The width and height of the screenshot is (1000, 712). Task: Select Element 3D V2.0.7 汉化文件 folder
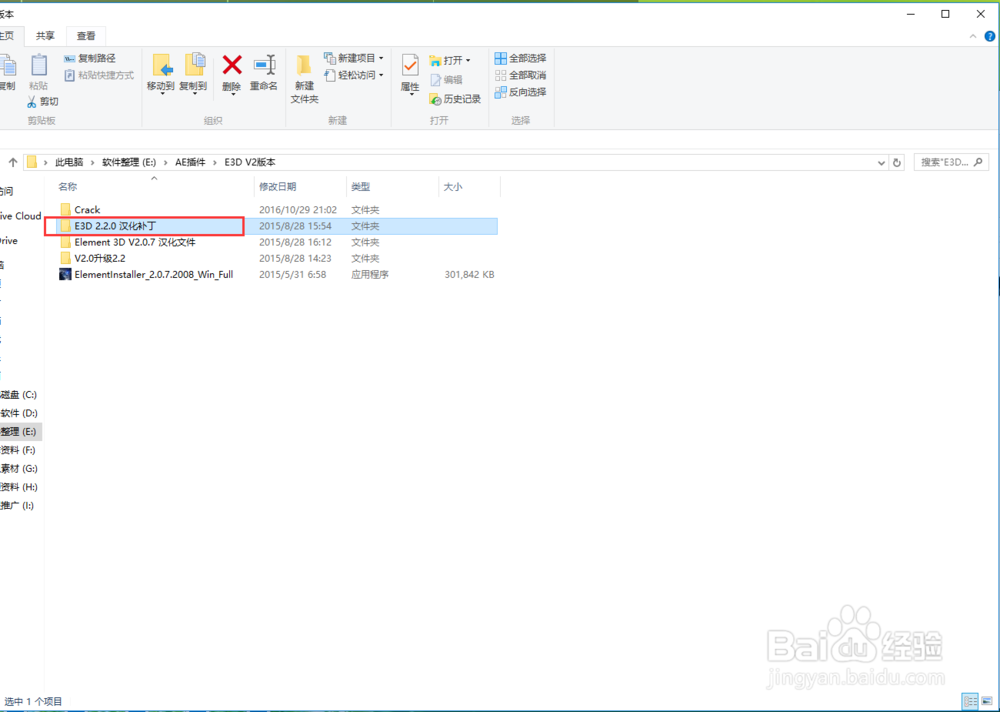pos(135,242)
